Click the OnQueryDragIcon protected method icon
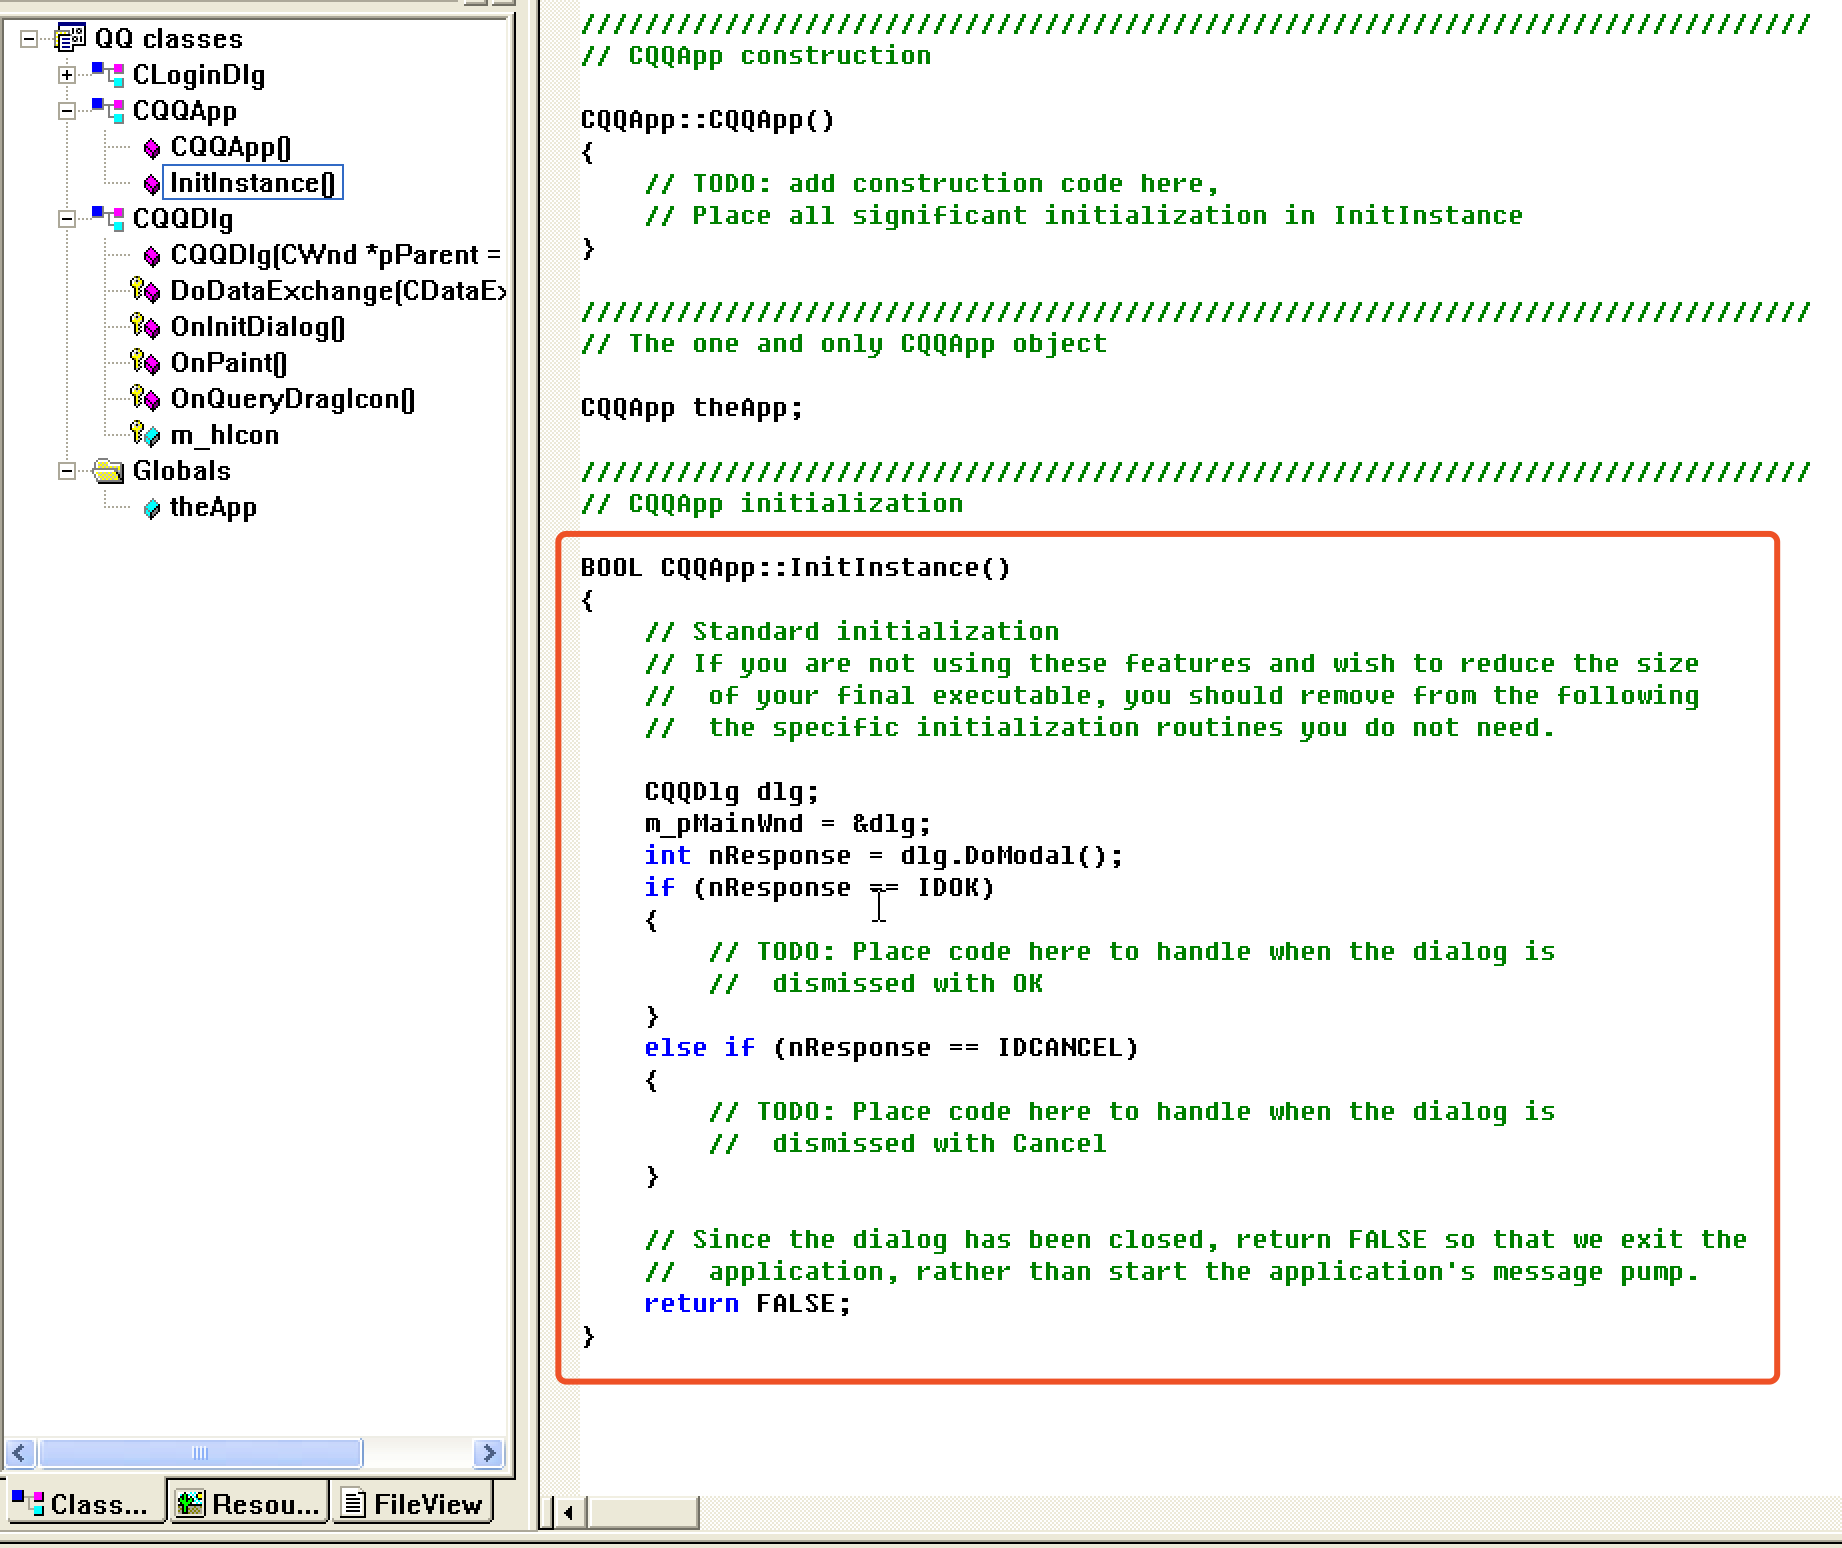This screenshot has height=1548, width=1842. pyautogui.click(x=146, y=399)
